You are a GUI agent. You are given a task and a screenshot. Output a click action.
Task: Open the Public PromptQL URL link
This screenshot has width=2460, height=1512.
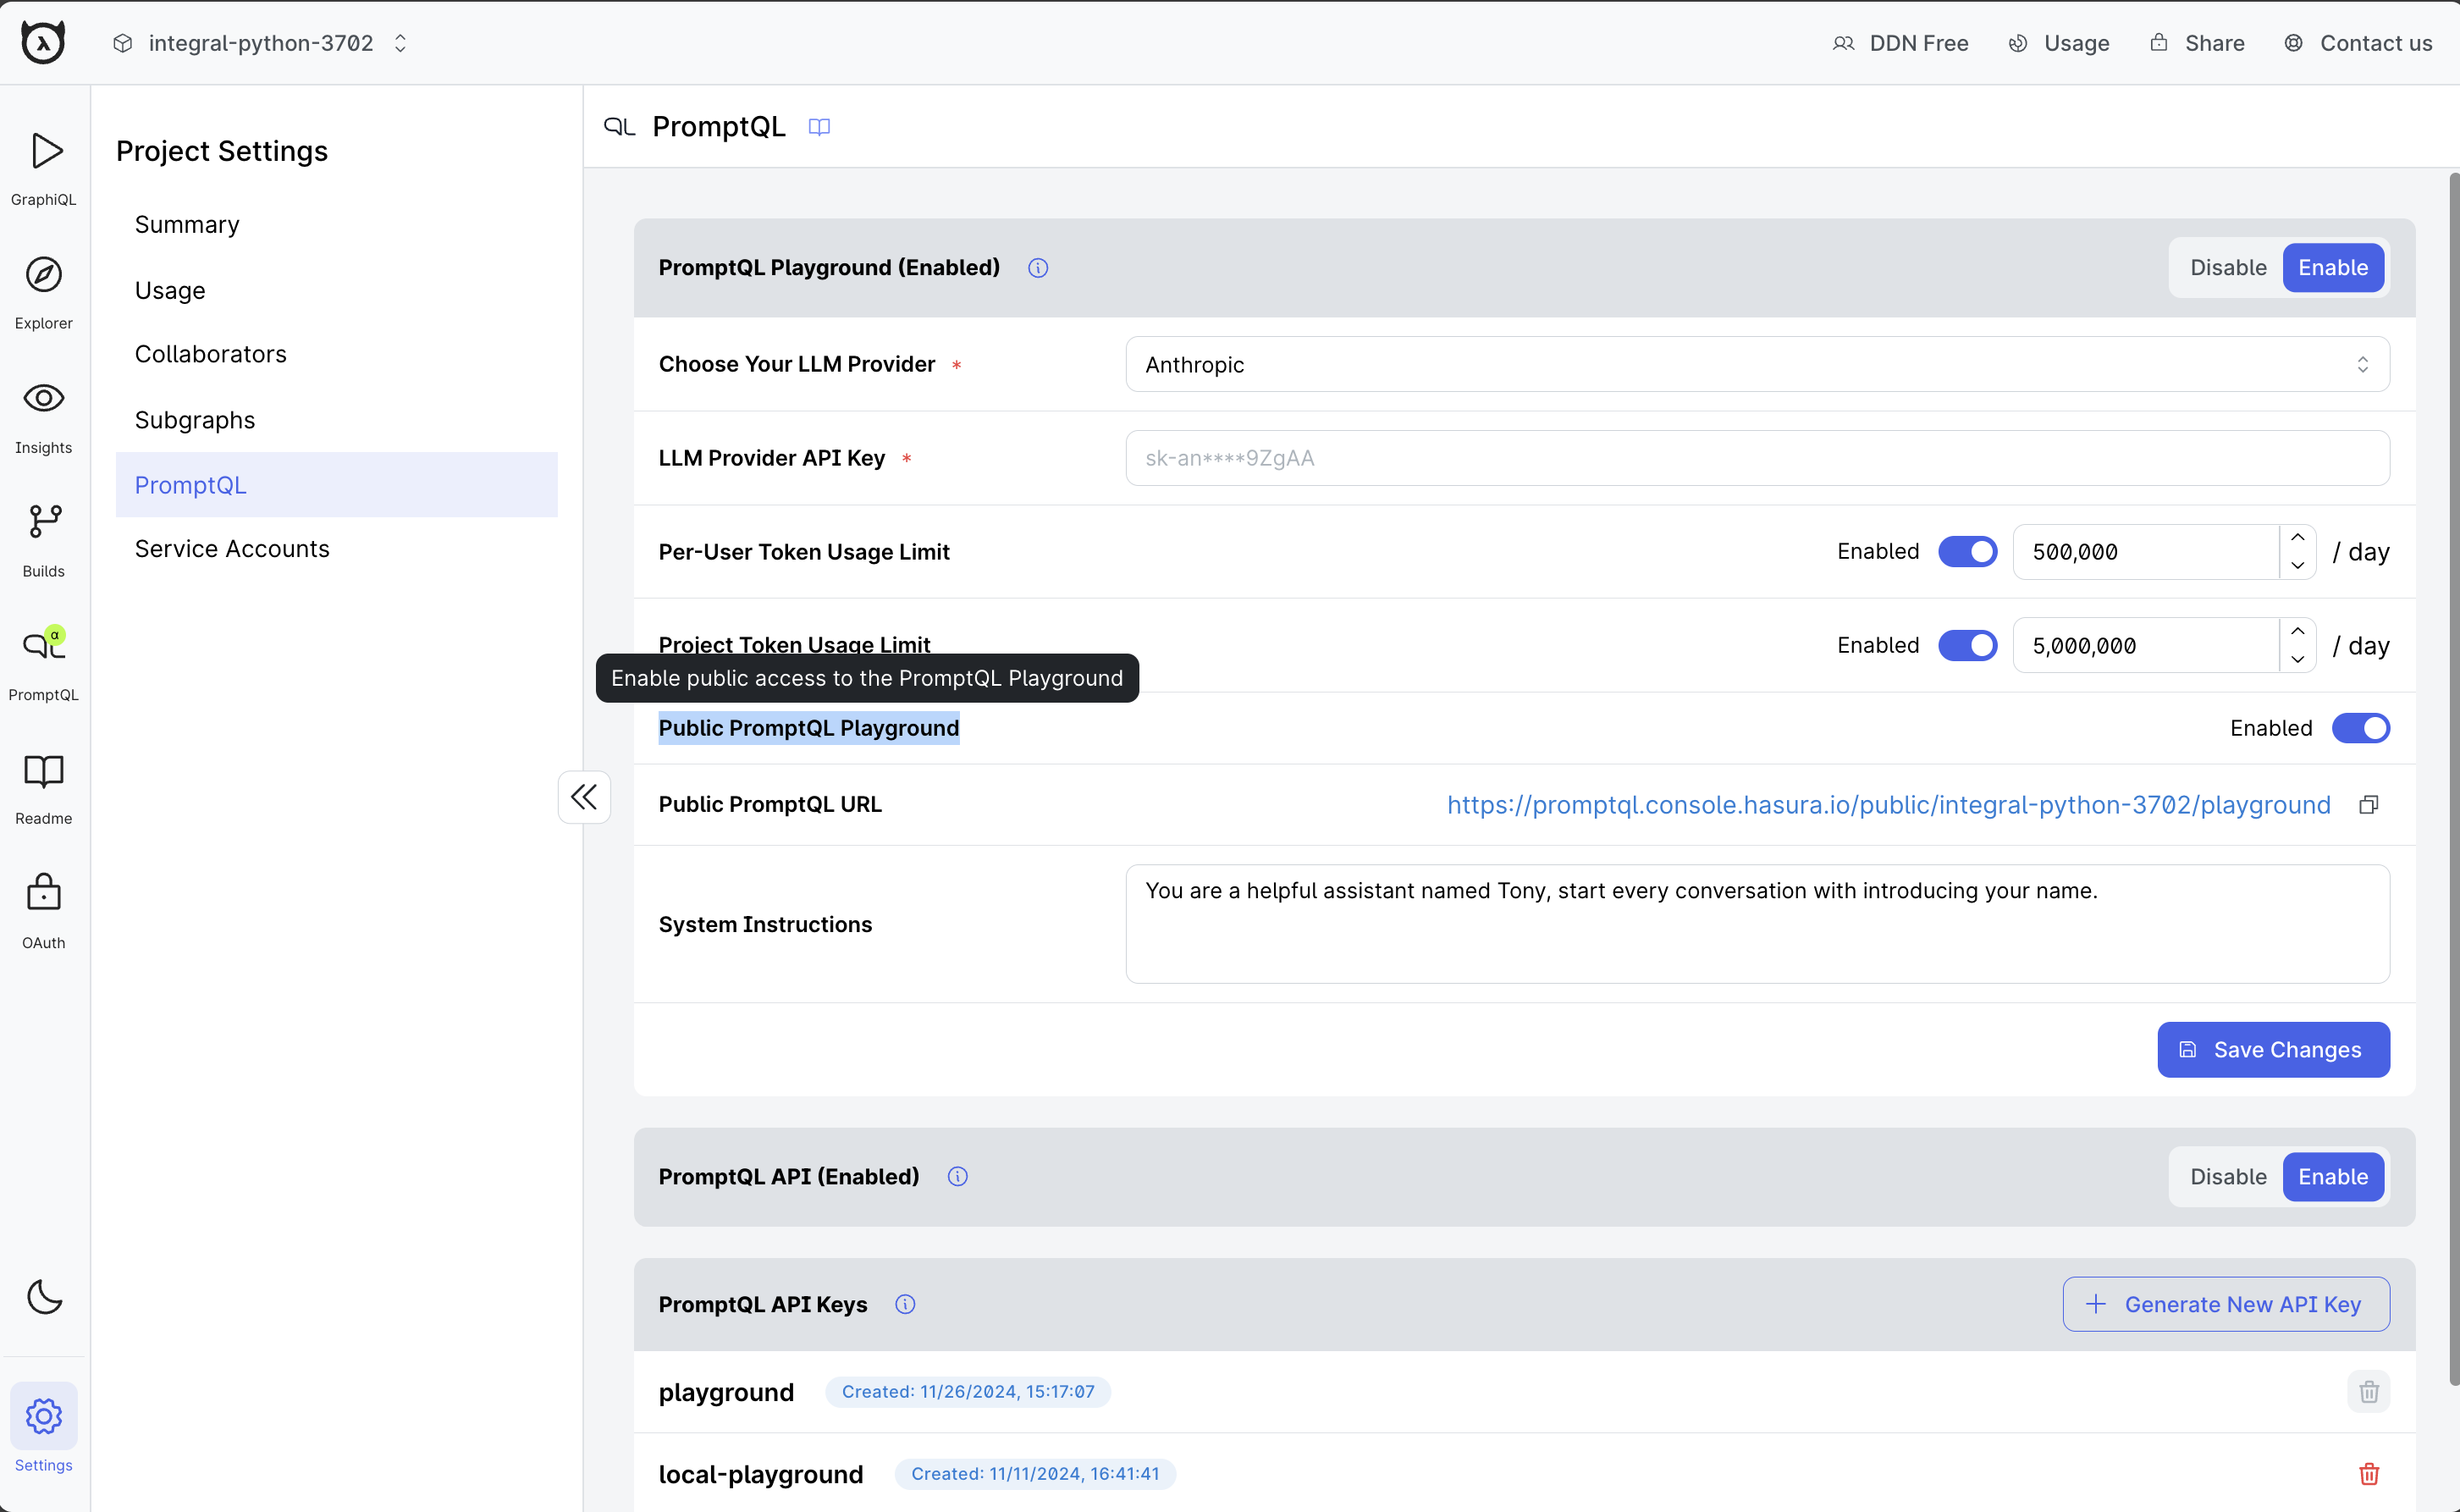coord(1890,805)
